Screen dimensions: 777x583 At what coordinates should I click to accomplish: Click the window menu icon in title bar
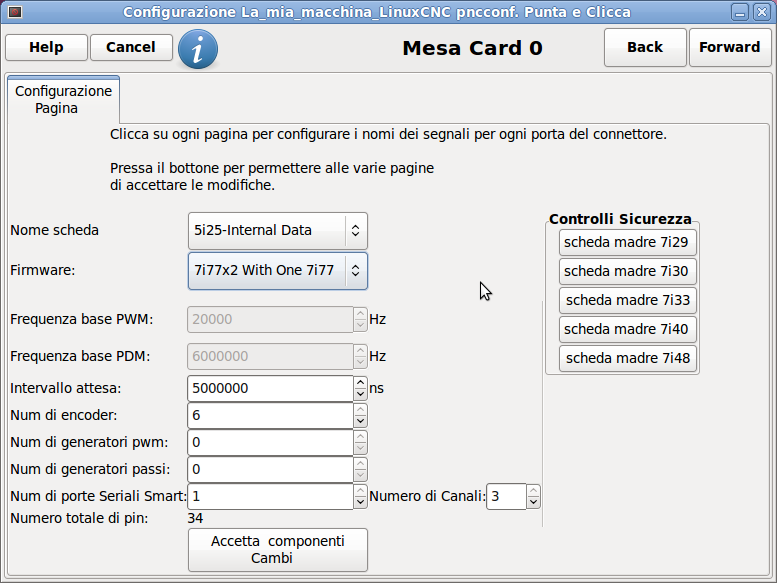coord(15,11)
